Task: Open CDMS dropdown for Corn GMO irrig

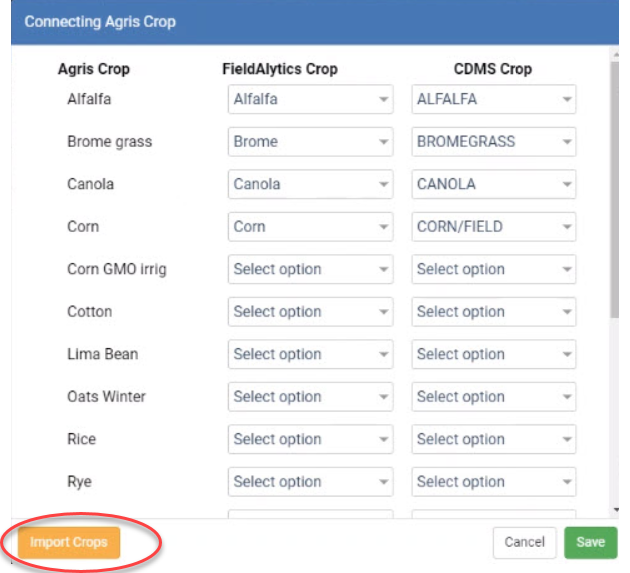Action: pyautogui.click(x=493, y=269)
